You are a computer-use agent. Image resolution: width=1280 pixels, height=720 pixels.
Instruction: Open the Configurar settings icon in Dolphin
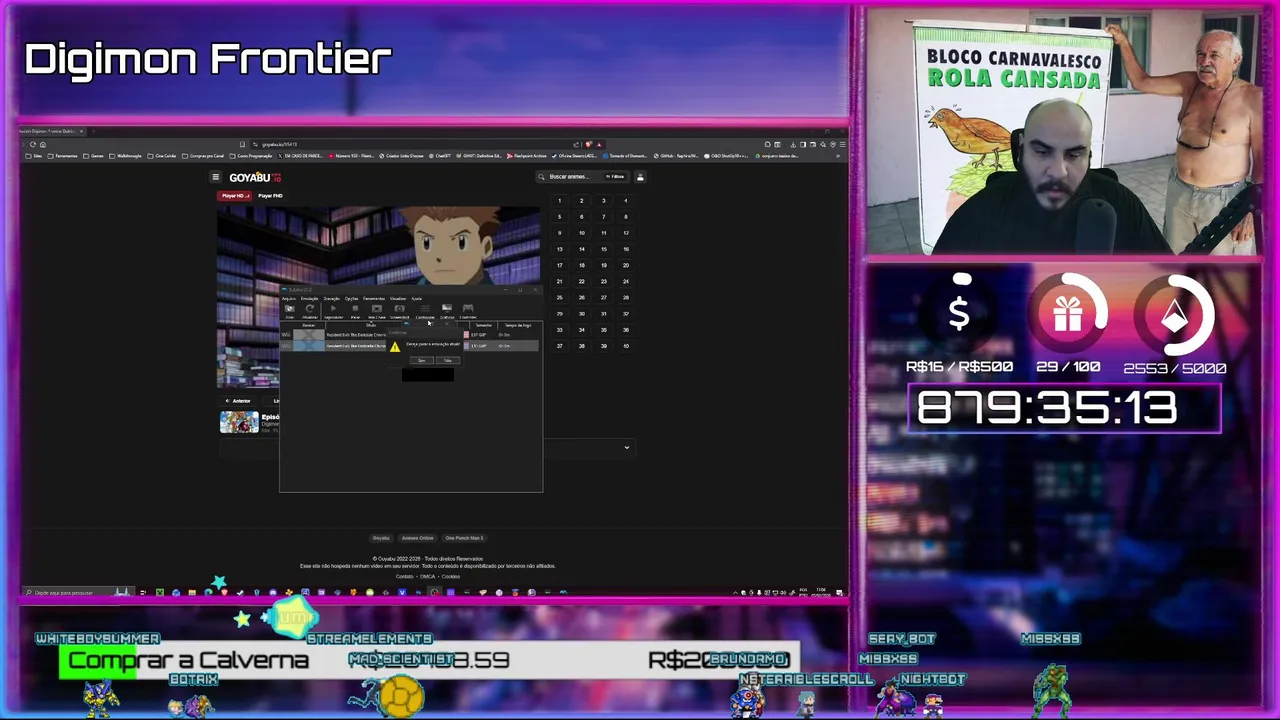pyautogui.click(x=425, y=311)
